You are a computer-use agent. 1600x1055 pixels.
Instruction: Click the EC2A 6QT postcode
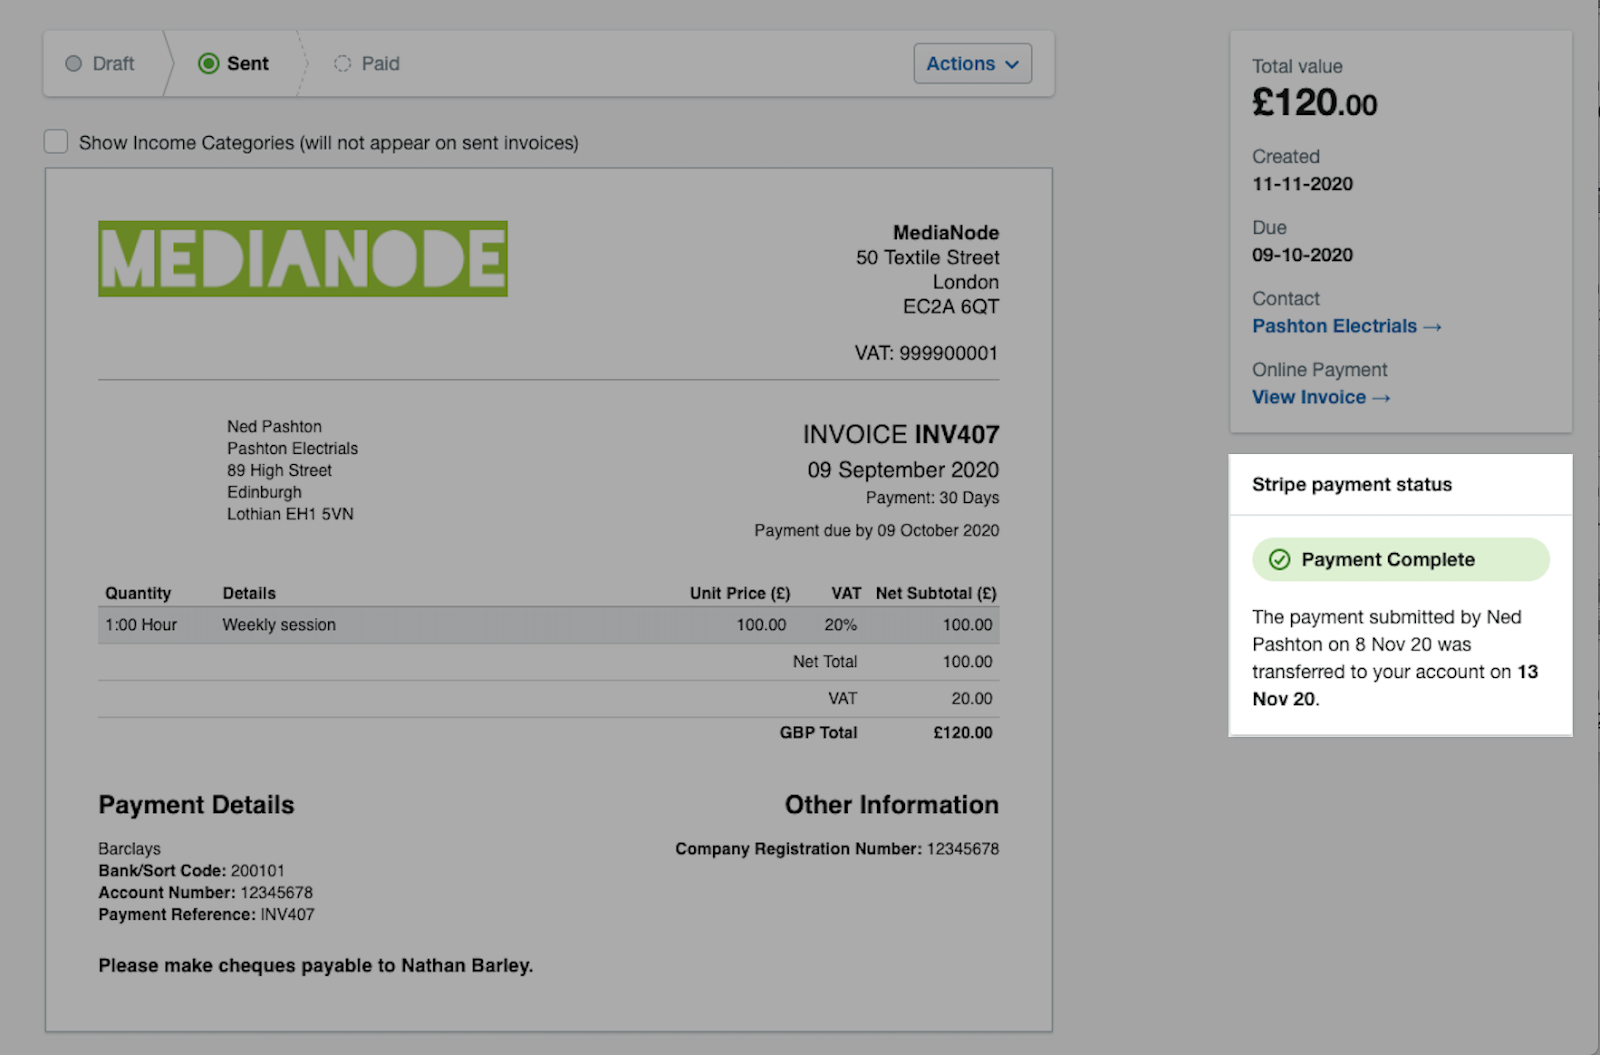[x=951, y=307]
